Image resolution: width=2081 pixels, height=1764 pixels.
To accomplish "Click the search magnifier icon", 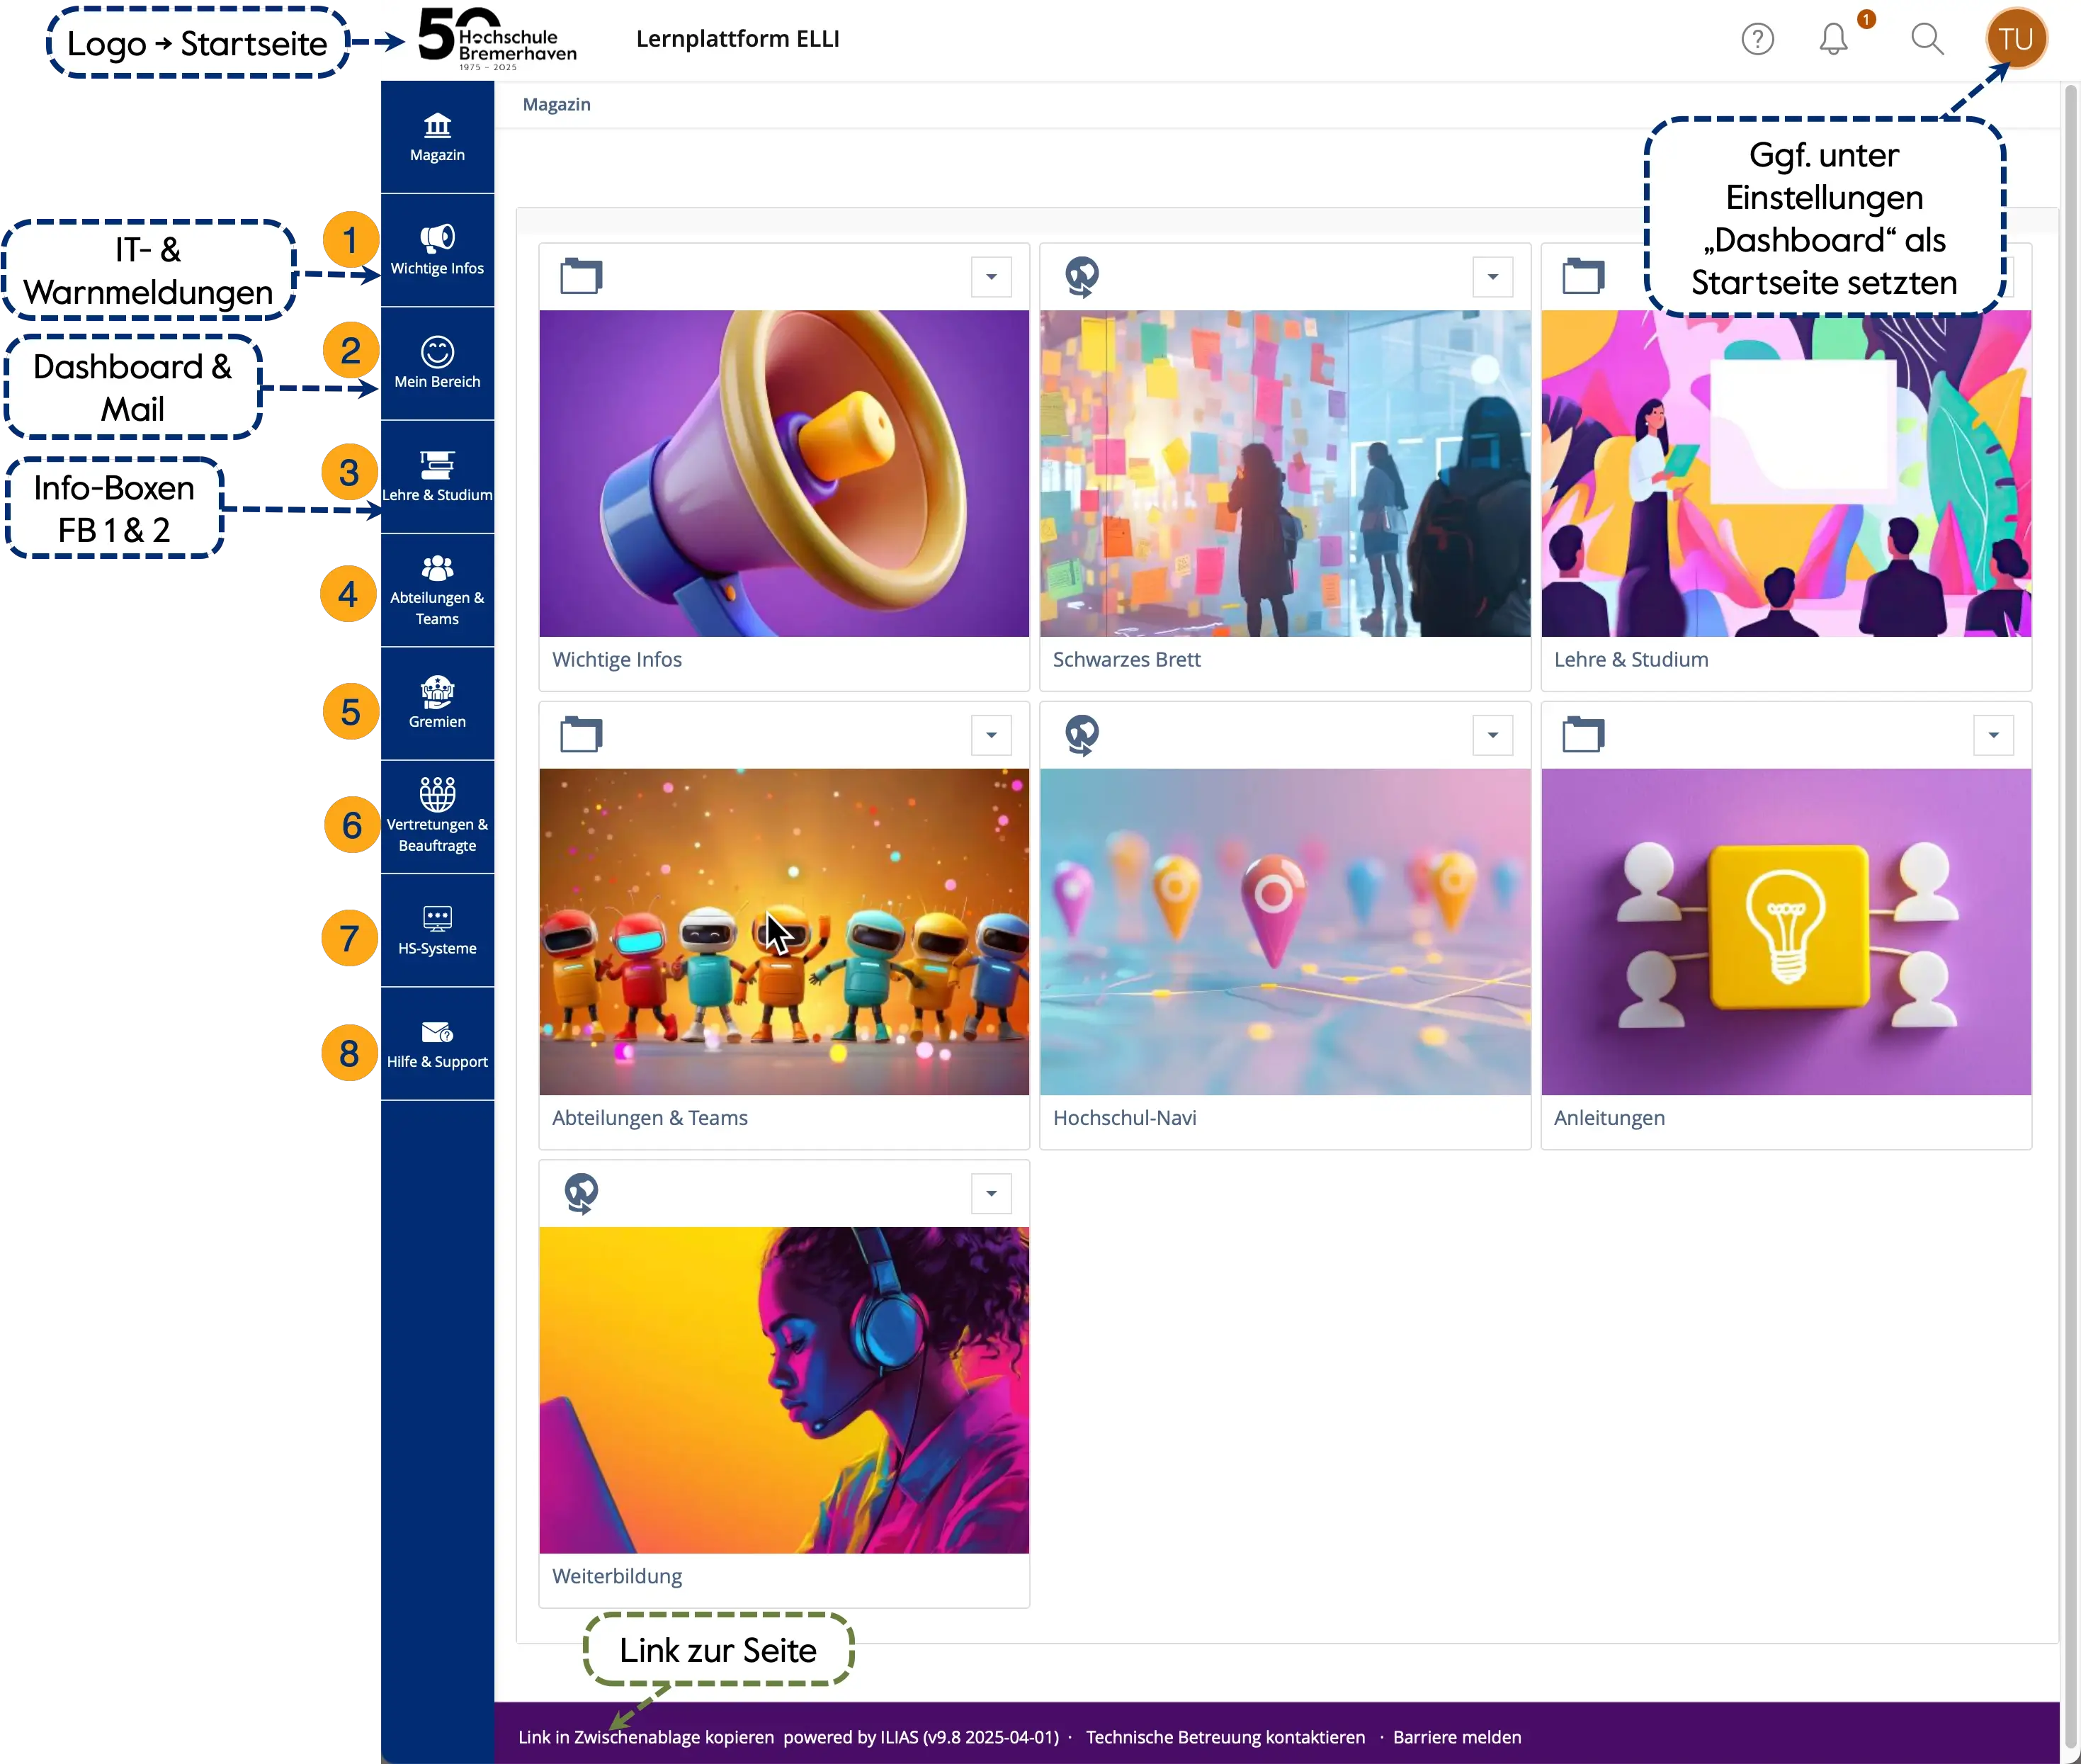I will (1926, 39).
